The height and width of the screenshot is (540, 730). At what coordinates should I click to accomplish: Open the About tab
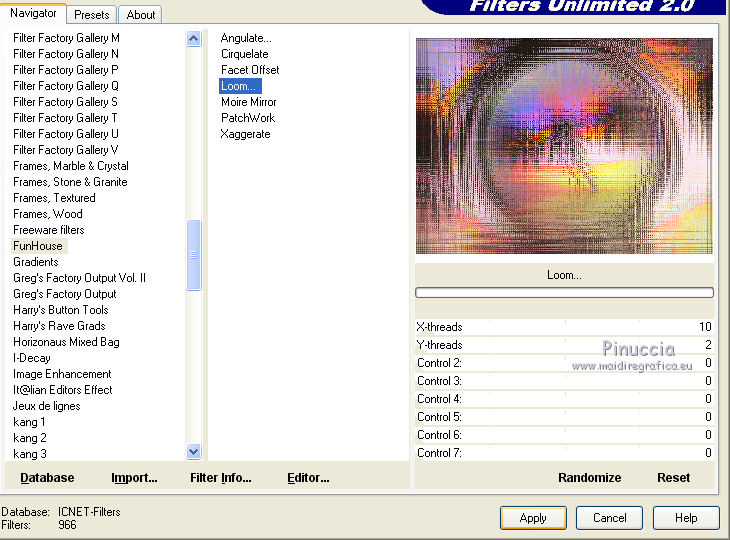click(x=141, y=14)
